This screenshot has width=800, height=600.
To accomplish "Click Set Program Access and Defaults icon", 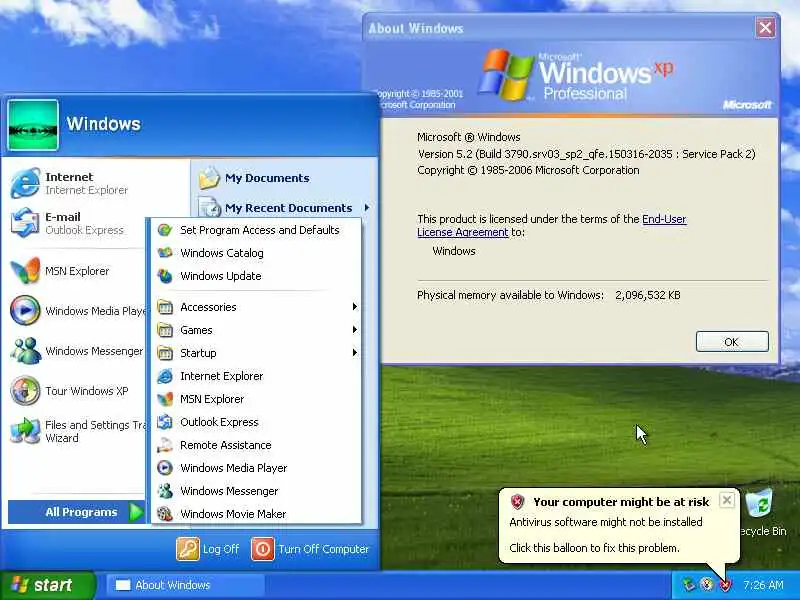I will click(165, 230).
